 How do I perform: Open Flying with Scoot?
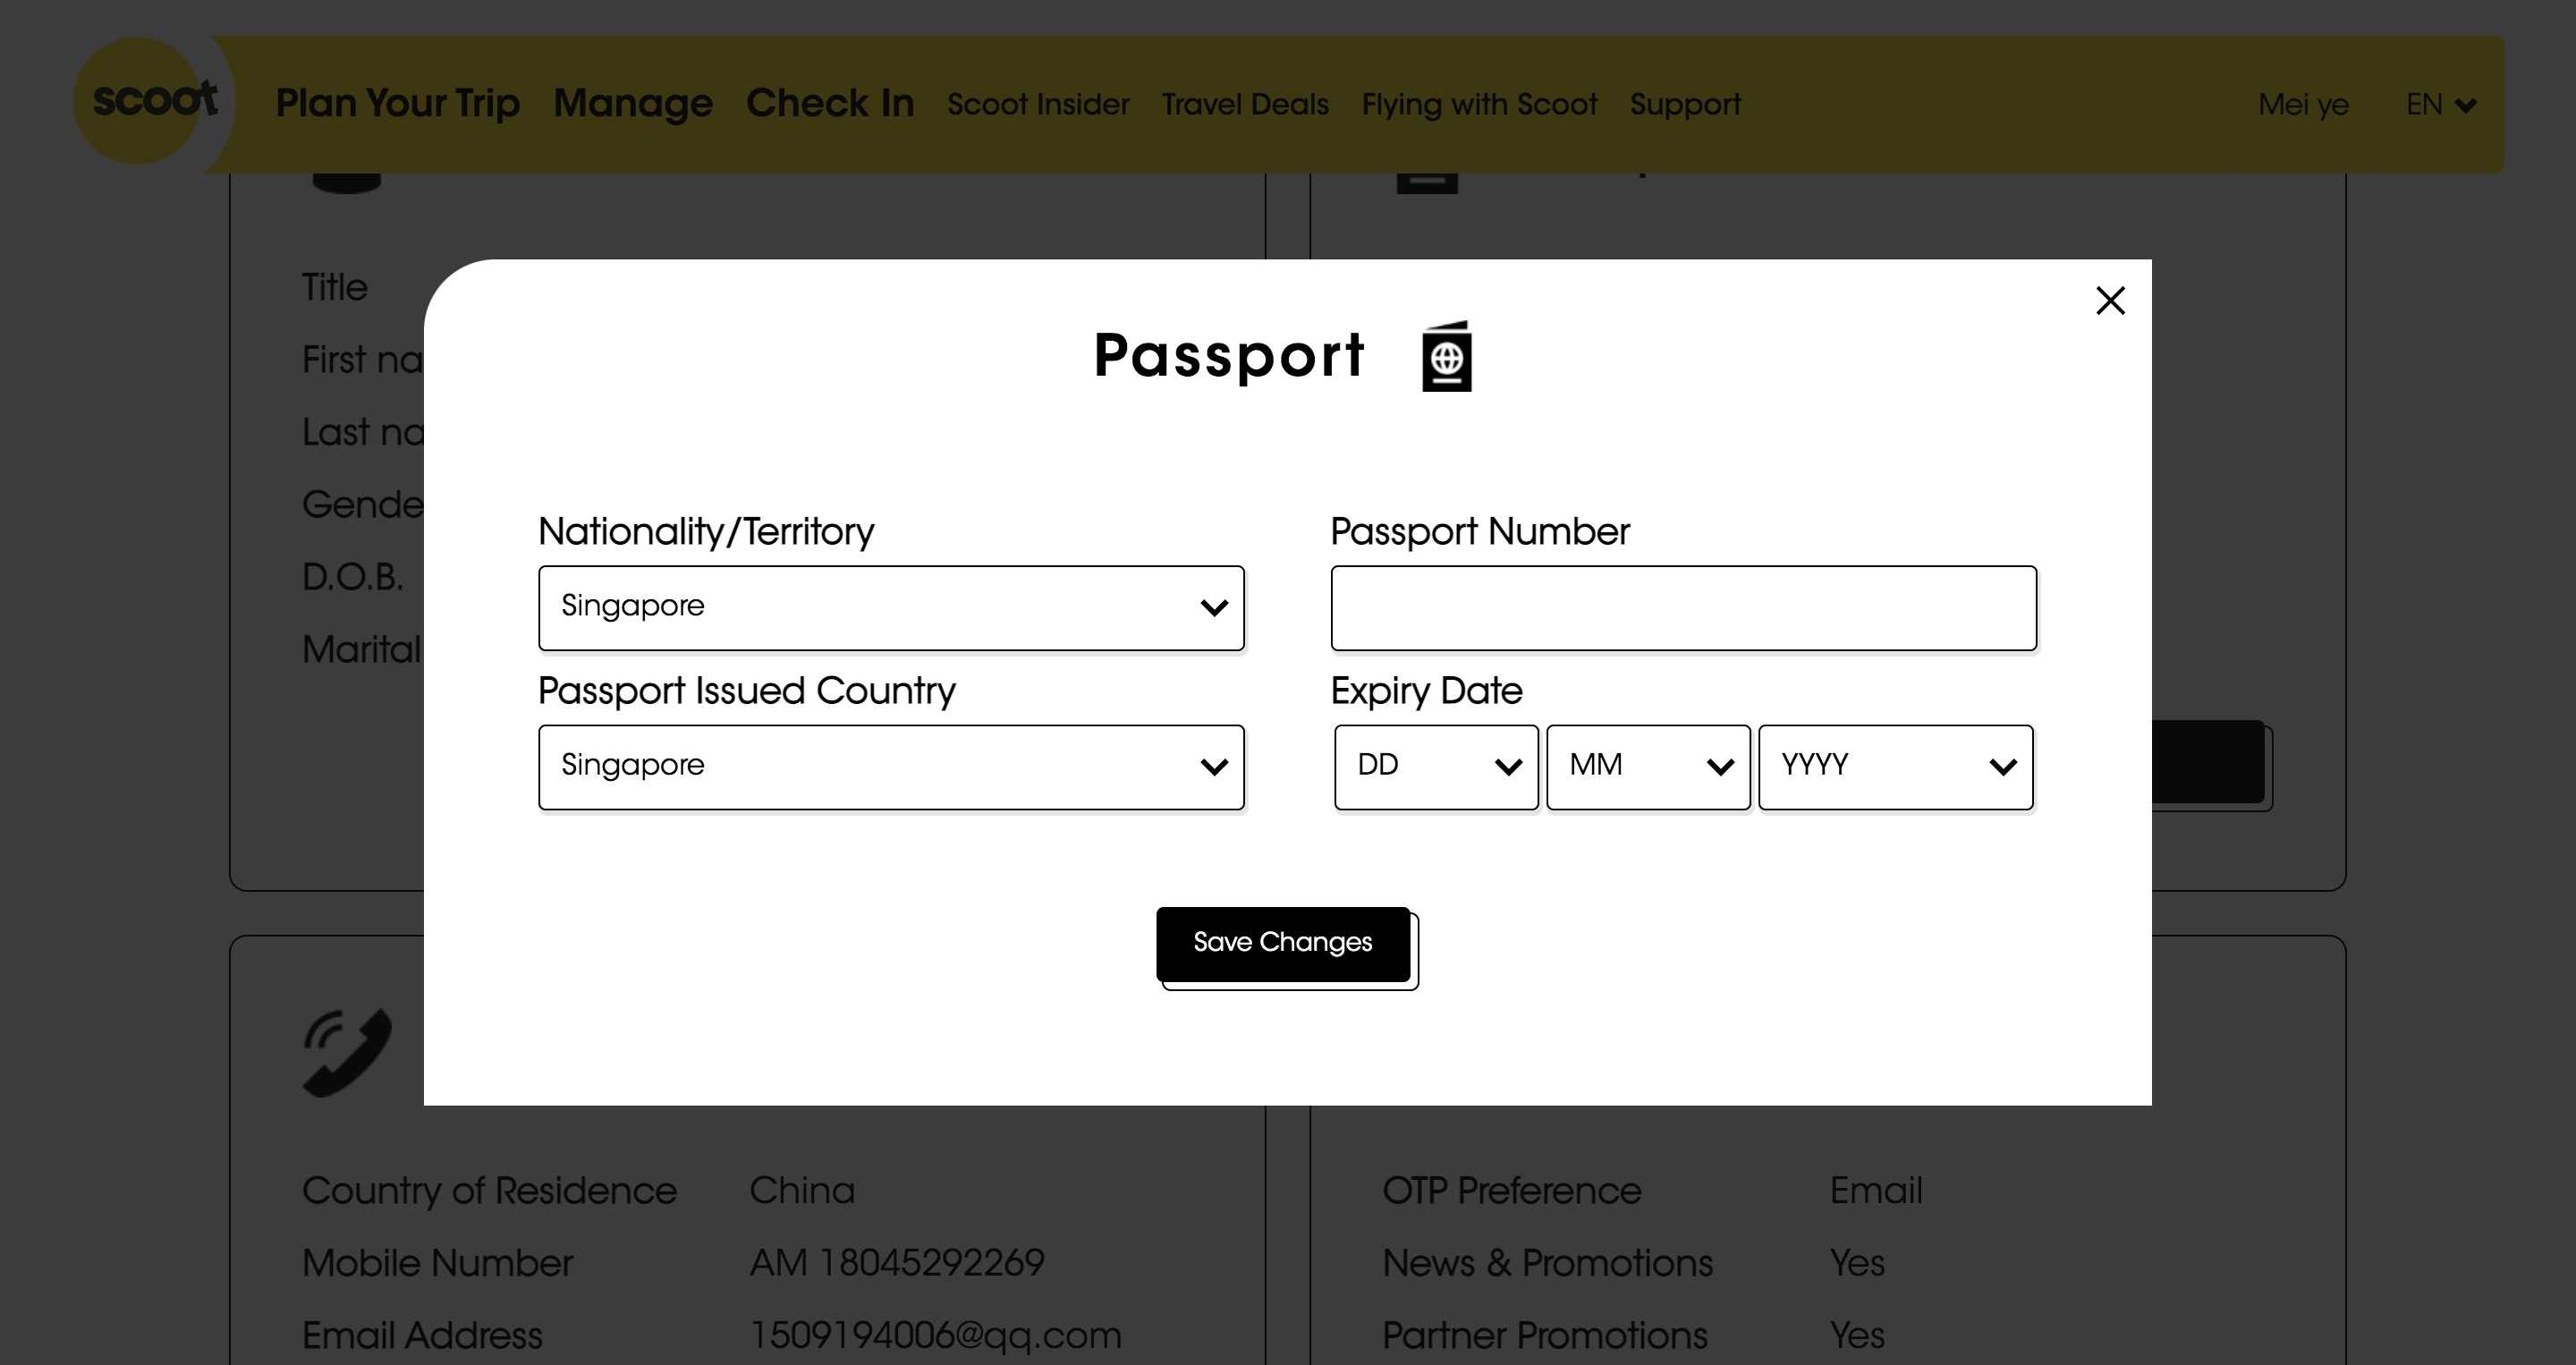tap(1479, 104)
